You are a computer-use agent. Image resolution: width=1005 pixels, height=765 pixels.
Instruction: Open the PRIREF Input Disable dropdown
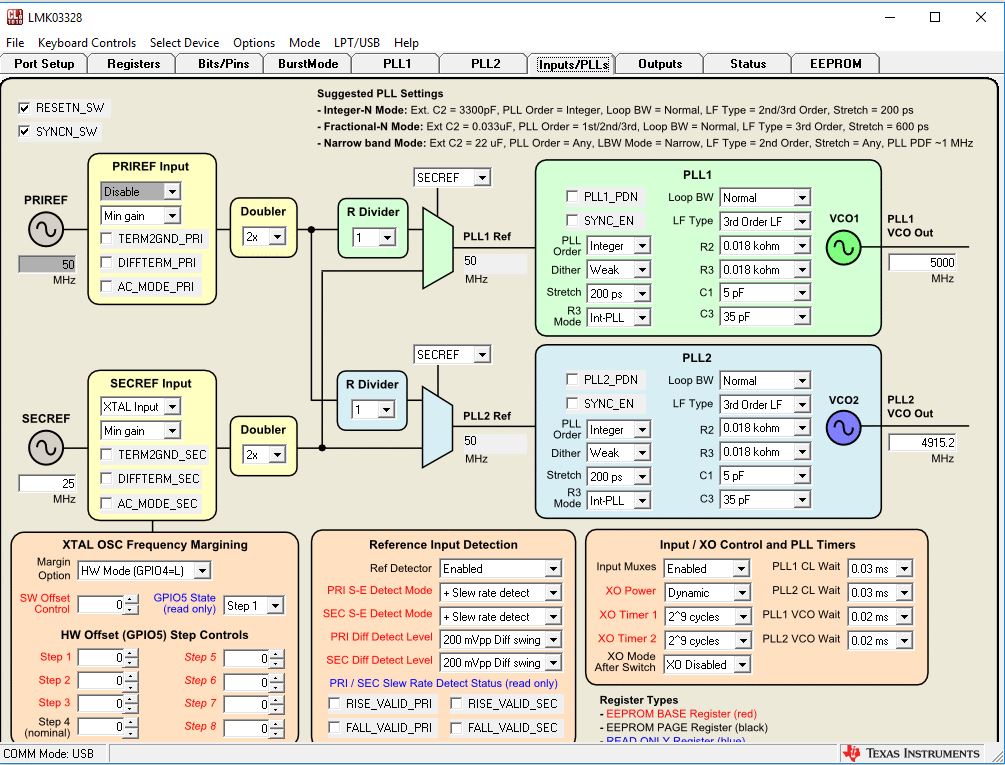click(172, 192)
